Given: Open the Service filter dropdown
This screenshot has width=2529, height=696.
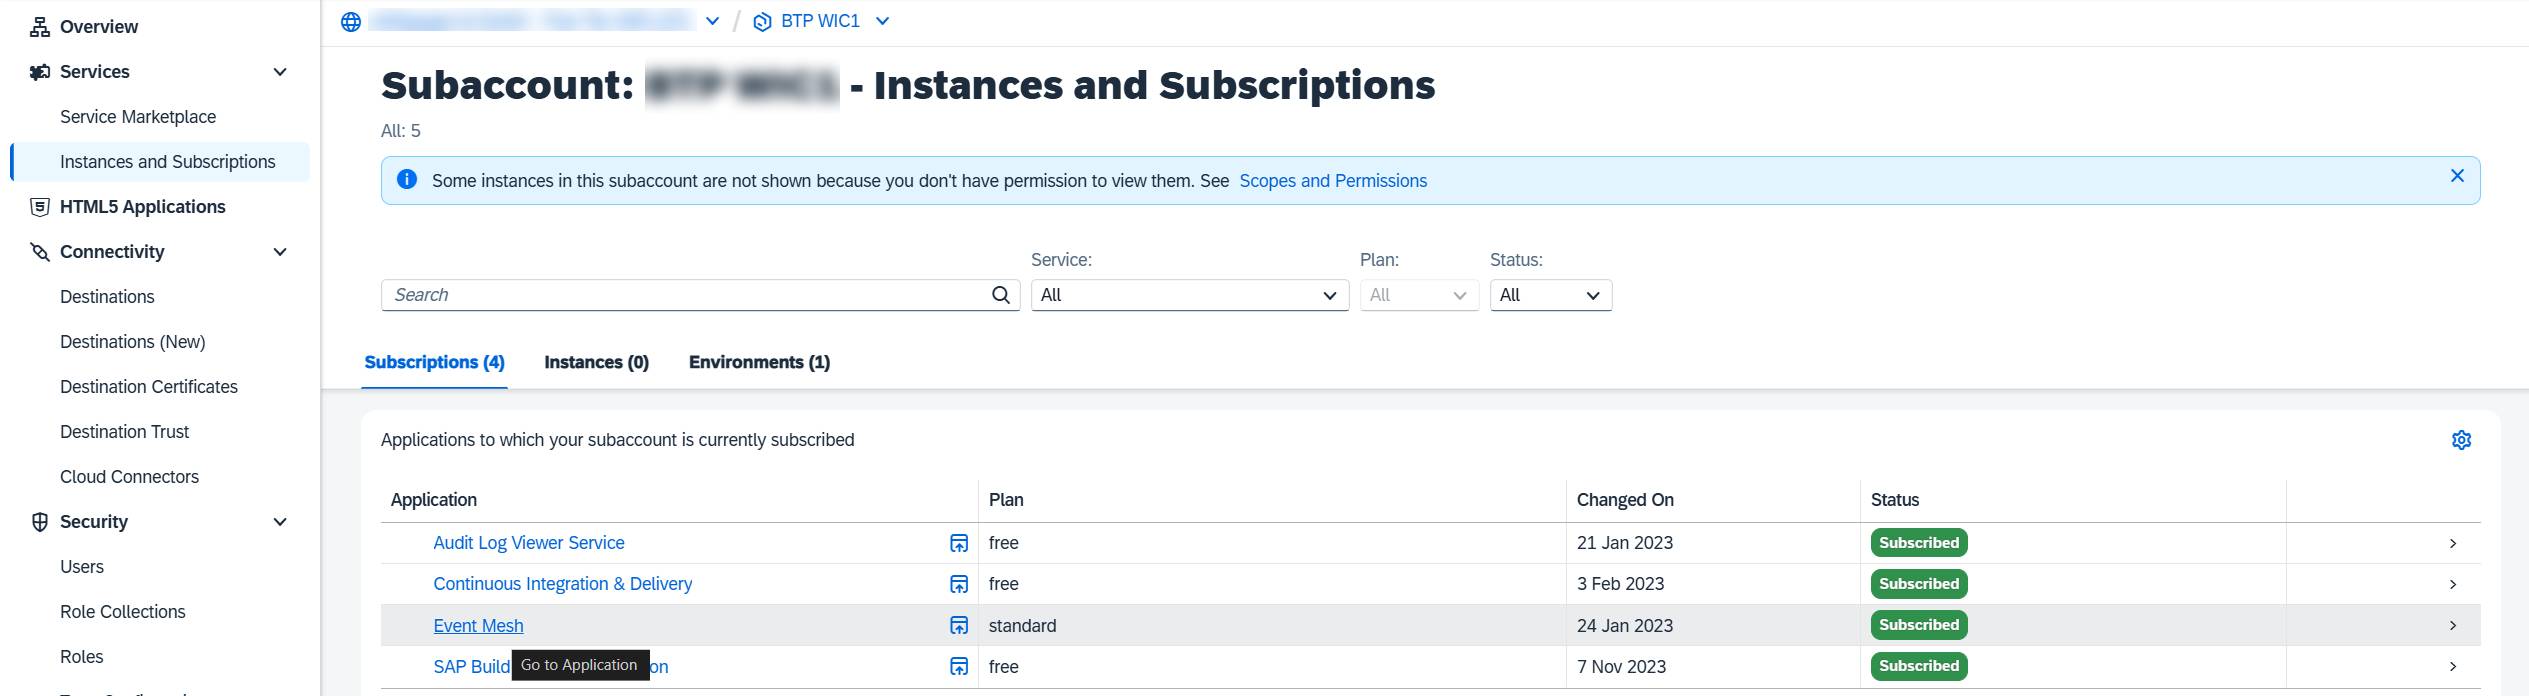Looking at the screenshot, I should click(1188, 295).
